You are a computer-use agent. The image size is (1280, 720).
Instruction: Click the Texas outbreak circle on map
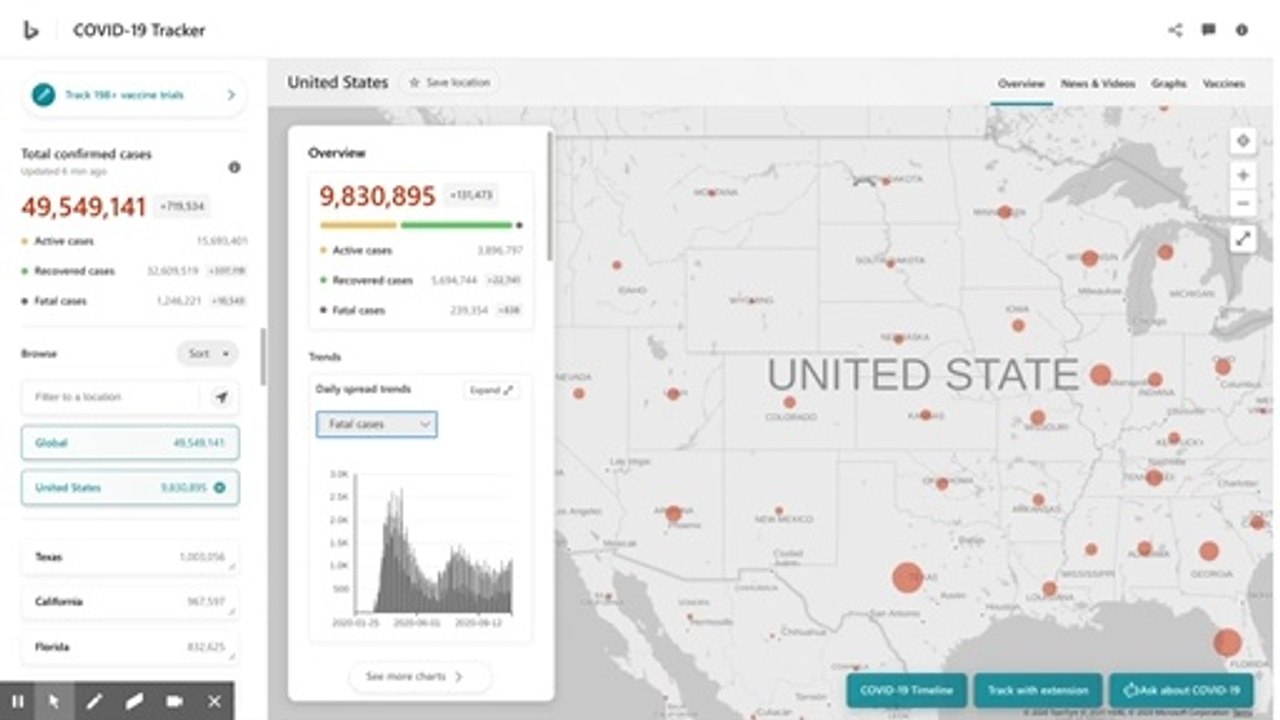tap(907, 578)
